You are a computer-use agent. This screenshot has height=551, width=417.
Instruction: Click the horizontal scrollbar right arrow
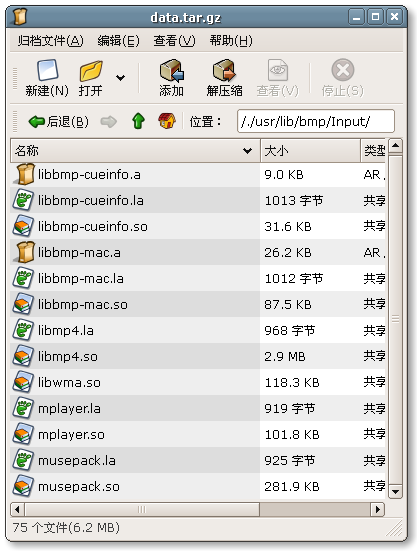tap(378, 509)
